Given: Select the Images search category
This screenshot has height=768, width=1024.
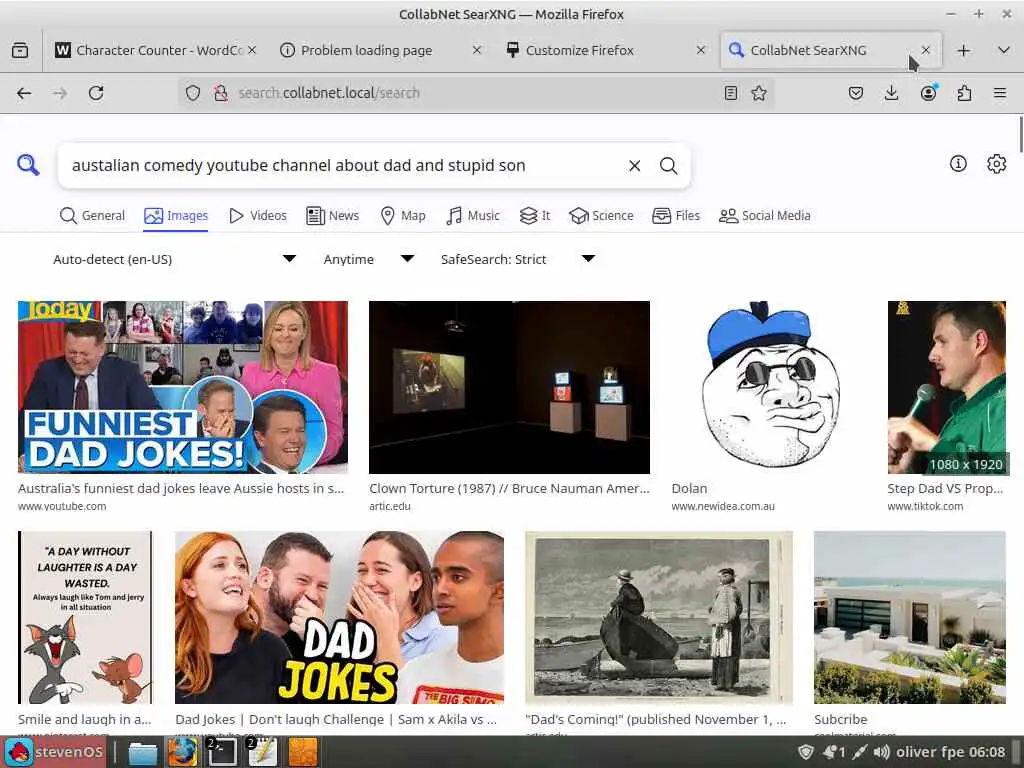Looking at the screenshot, I should 176,216.
